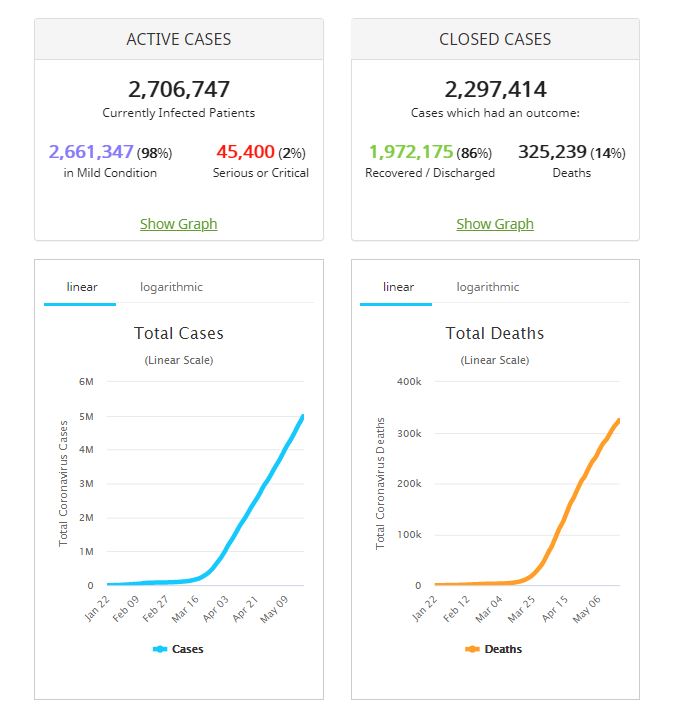Click the blue Cases legend marker icon
The width and height of the screenshot is (674, 727).
(160, 649)
